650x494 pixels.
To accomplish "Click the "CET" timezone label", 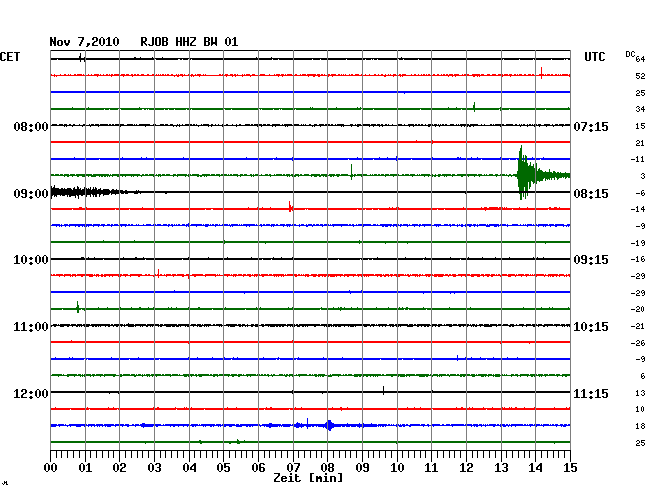I will tap(10, 57).
